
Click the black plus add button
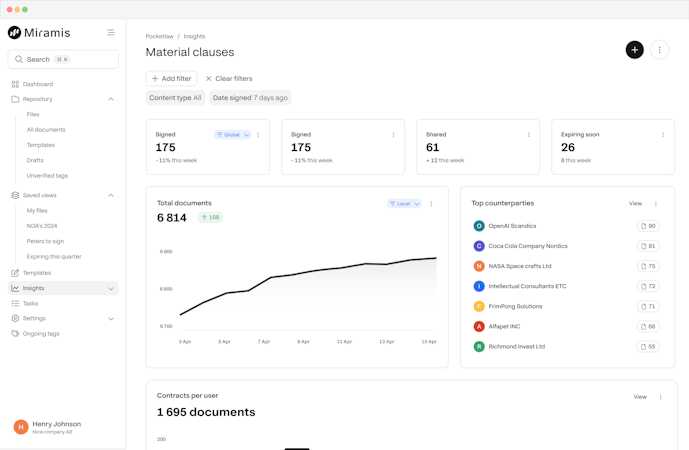coord(635,50)
